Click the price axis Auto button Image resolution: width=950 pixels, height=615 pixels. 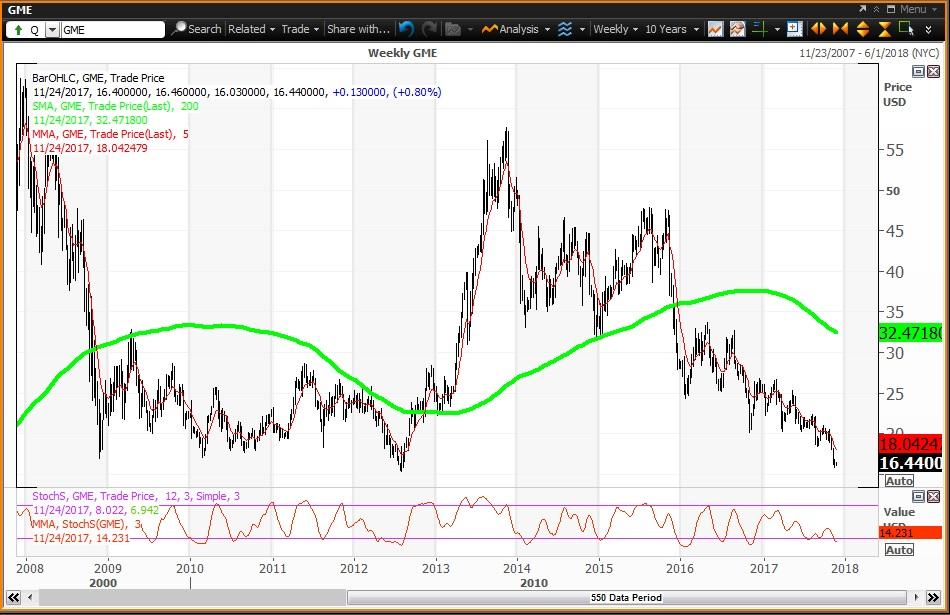[899, 481]
